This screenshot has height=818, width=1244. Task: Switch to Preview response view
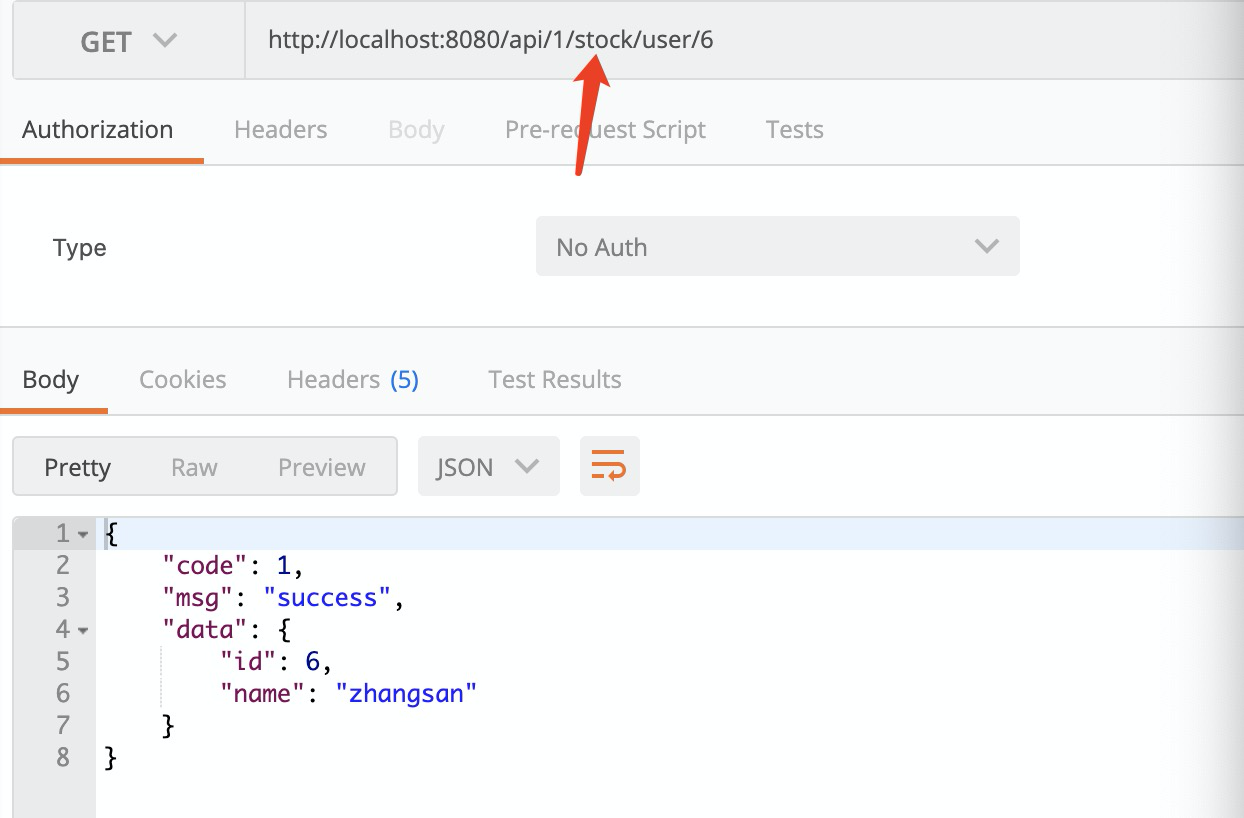(322, 467)
